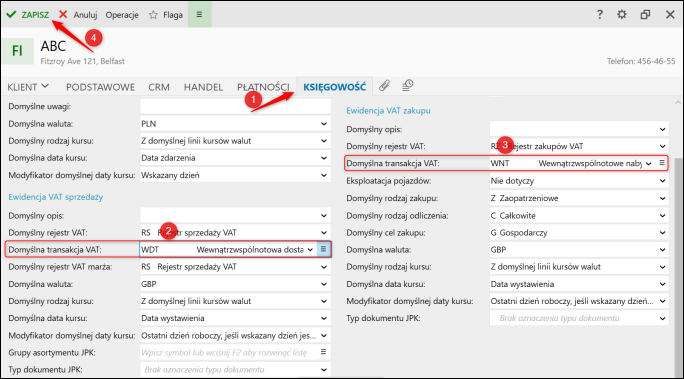The image size is (684, 379).
Task: Switch to the PODSTAWOWE tab
Action: pos(100,87)
